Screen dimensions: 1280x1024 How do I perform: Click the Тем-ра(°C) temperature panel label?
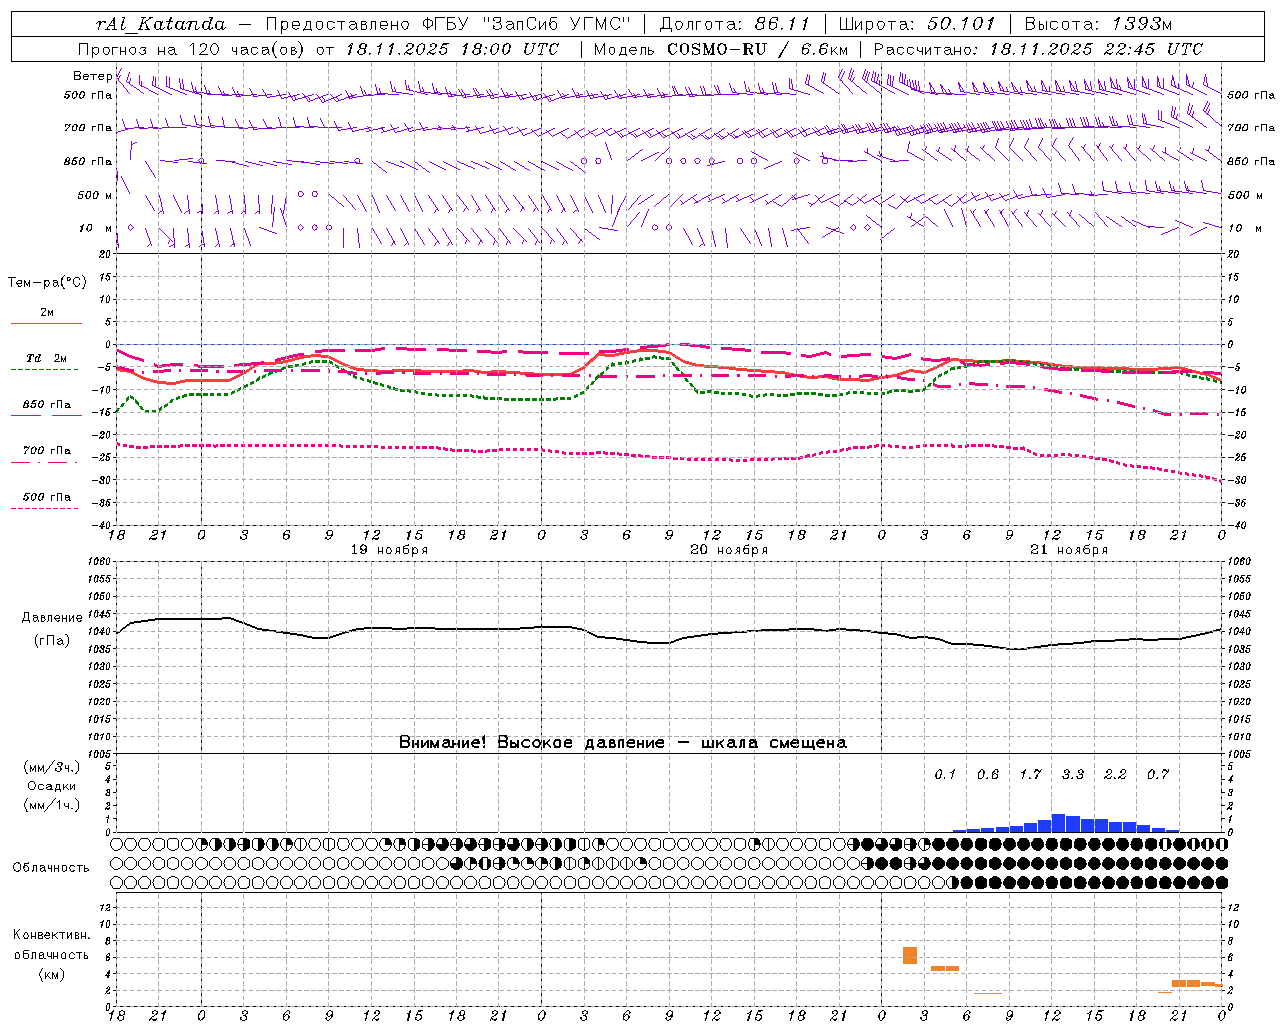[47, 283]
